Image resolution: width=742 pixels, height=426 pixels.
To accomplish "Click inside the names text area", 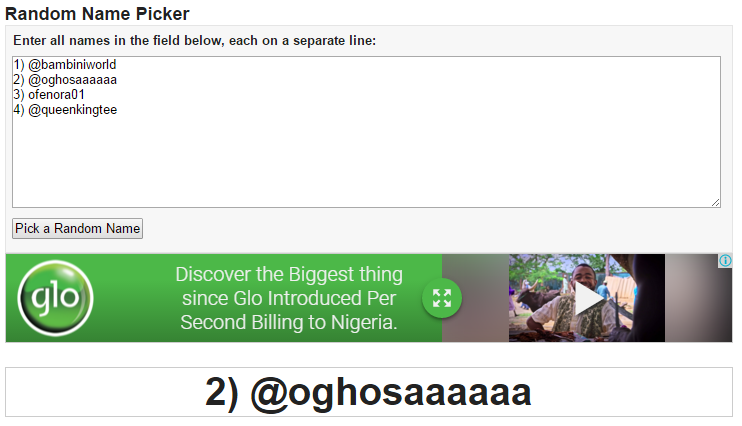I will [x=366, y=132].
